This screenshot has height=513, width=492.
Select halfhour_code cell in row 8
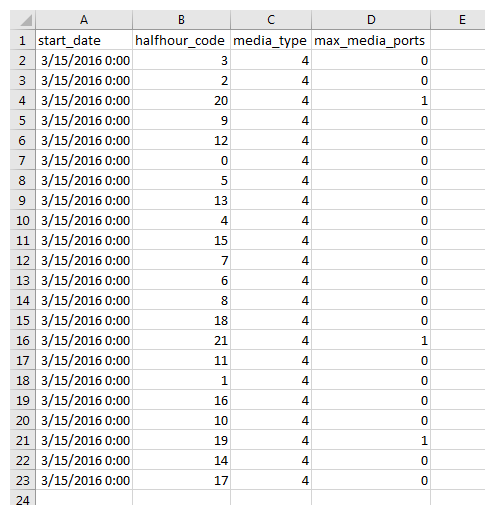point(181,180)
